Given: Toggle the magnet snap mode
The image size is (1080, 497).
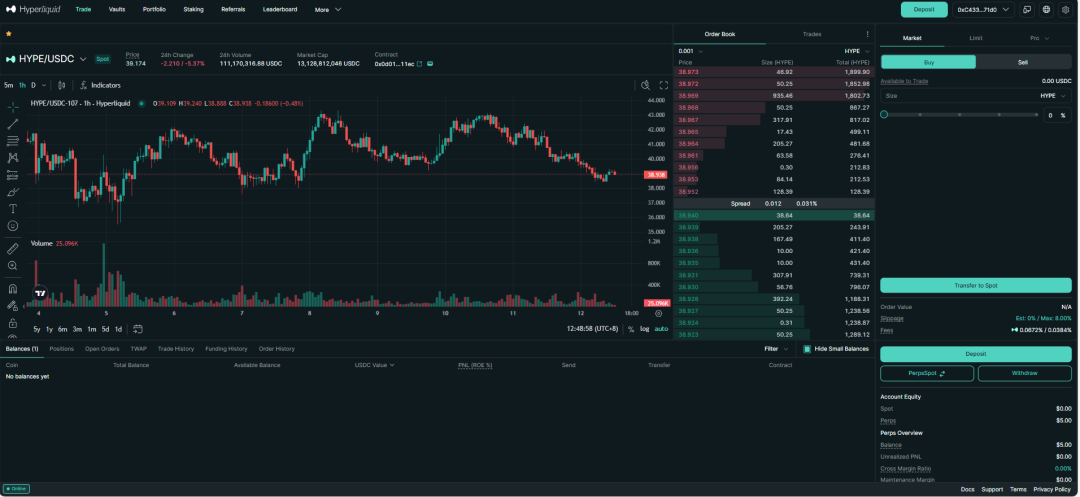Looking at the screenshot, I should click(x=12, y=289).
